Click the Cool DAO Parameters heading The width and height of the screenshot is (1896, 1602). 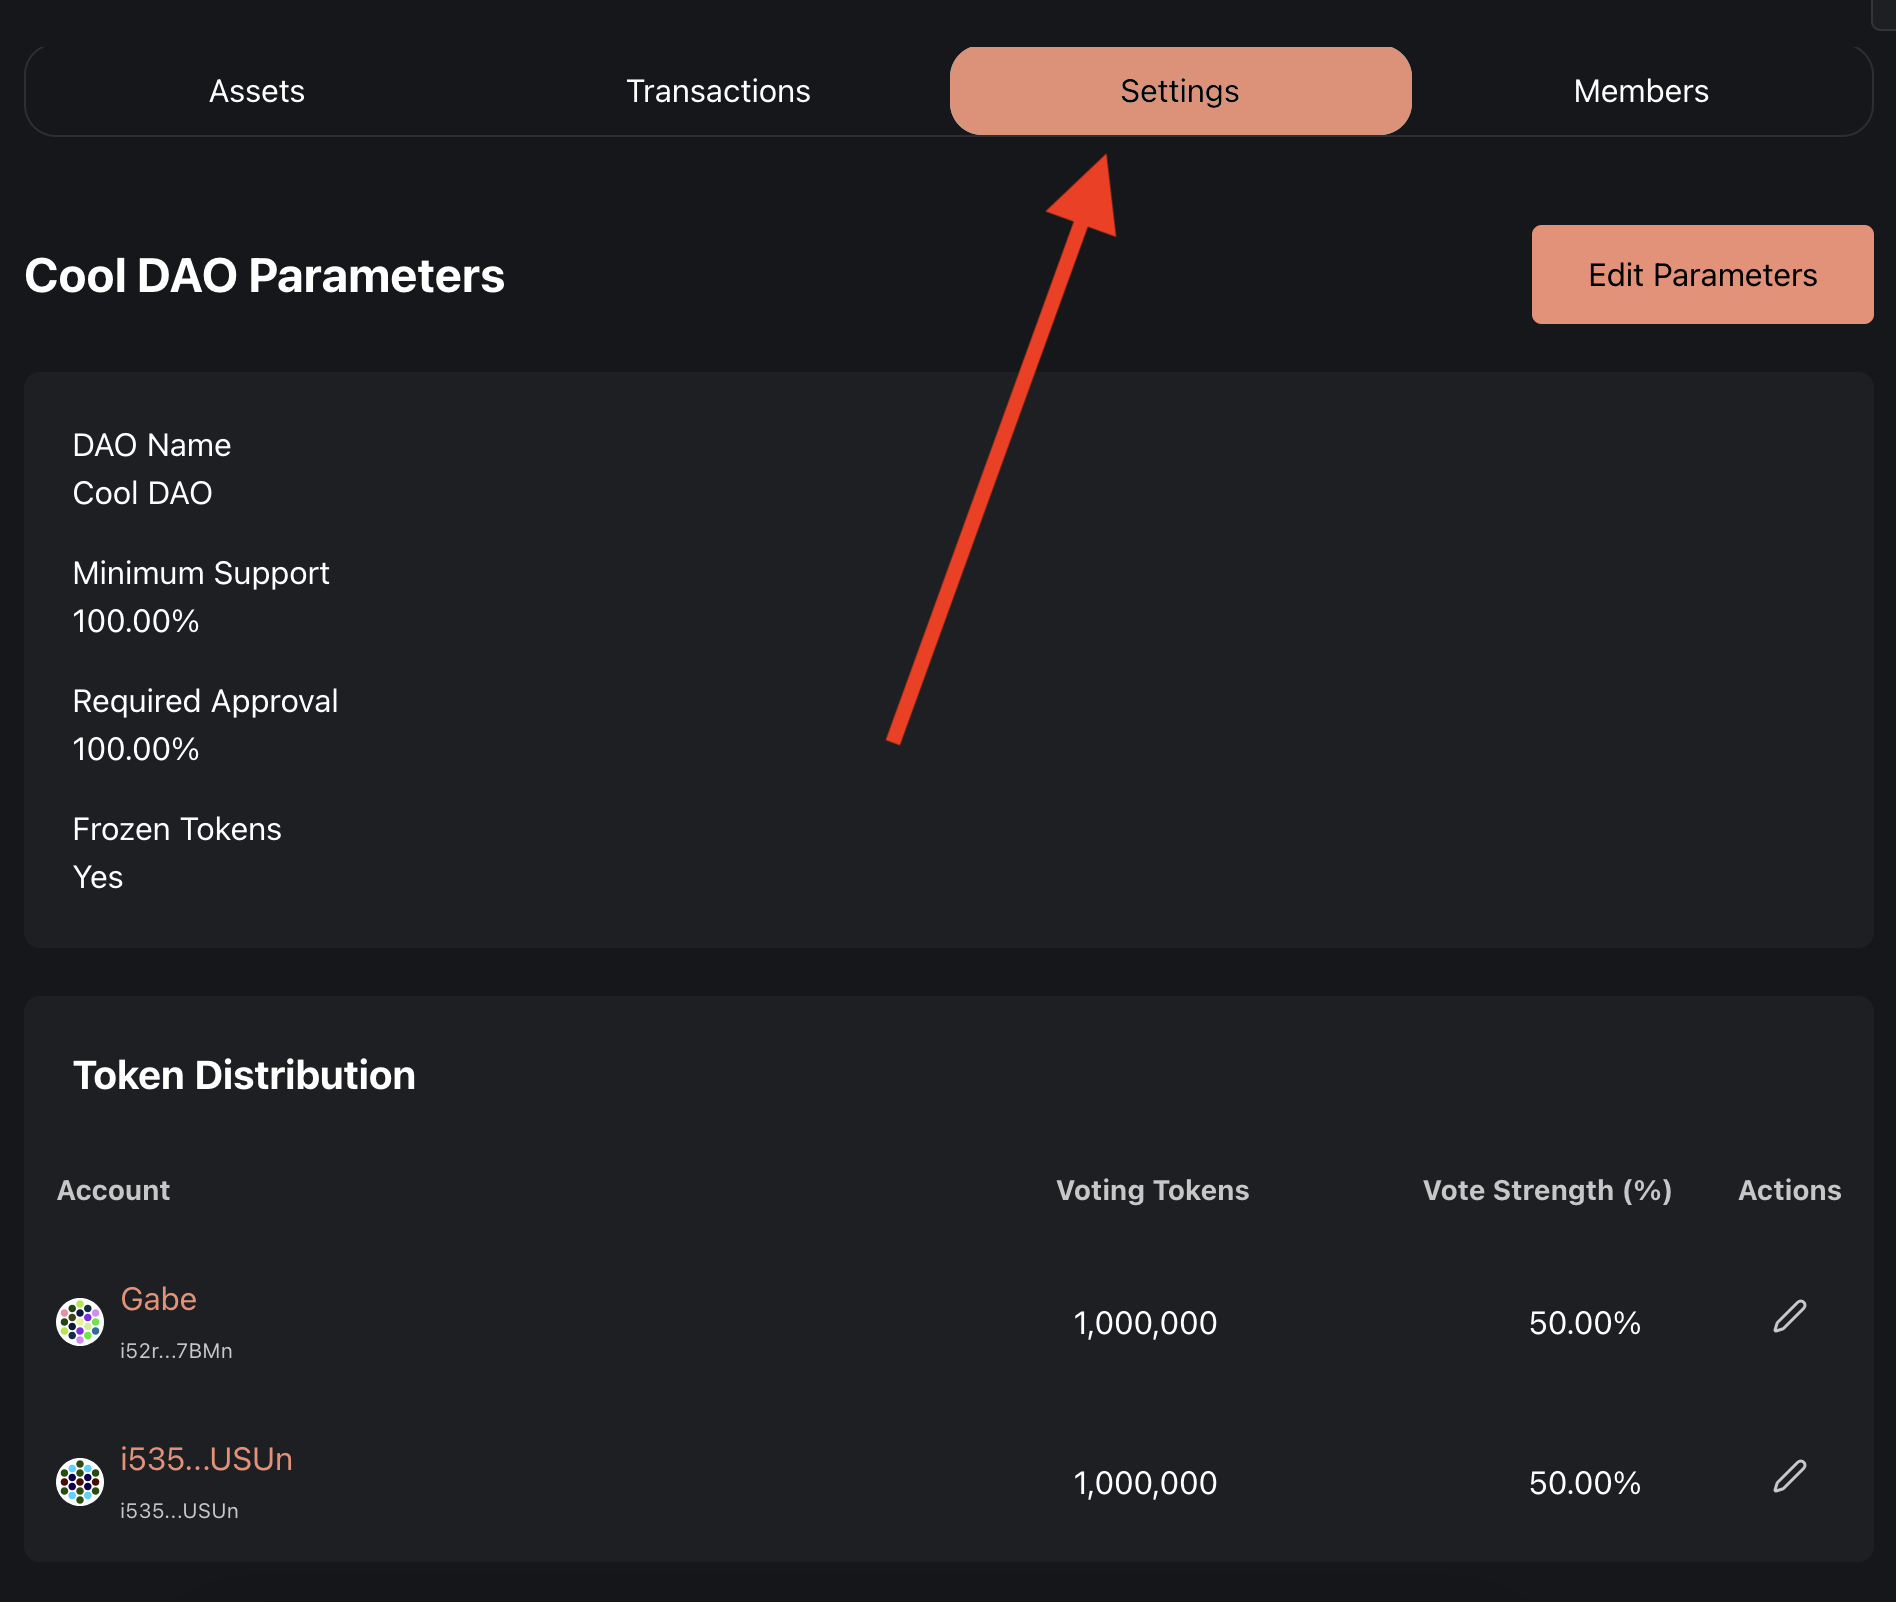click(x=264, y=275)
